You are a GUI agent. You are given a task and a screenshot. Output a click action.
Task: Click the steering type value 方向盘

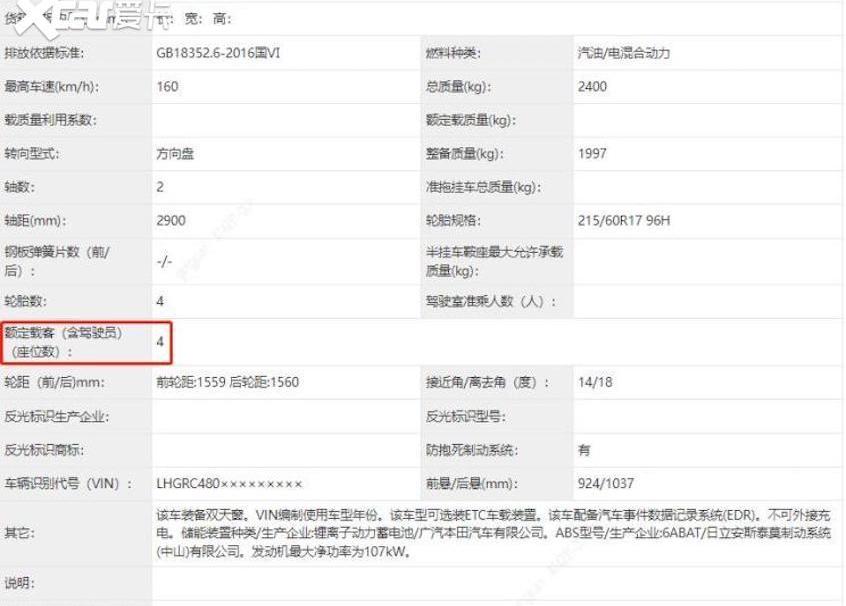click(x=175, y=154)
